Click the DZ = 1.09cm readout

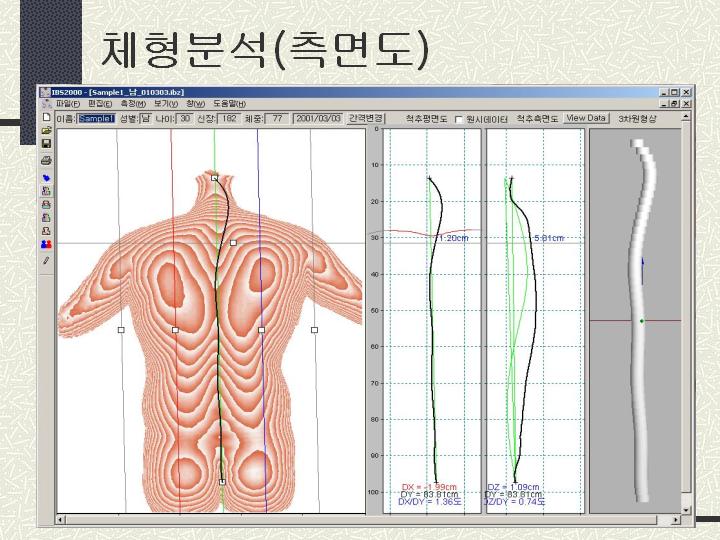513,487
